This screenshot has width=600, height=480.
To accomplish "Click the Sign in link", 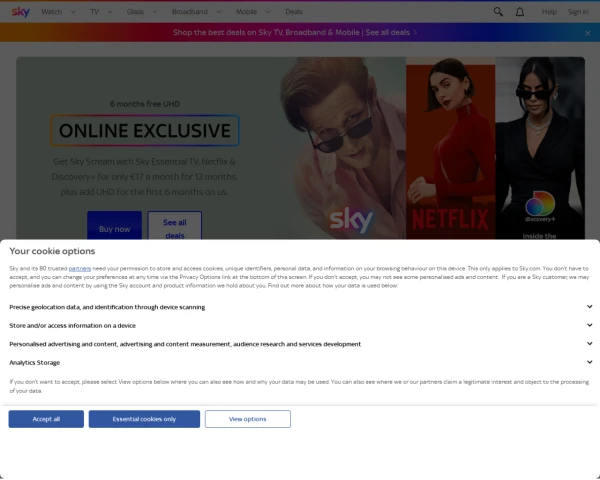I will 578,12.
